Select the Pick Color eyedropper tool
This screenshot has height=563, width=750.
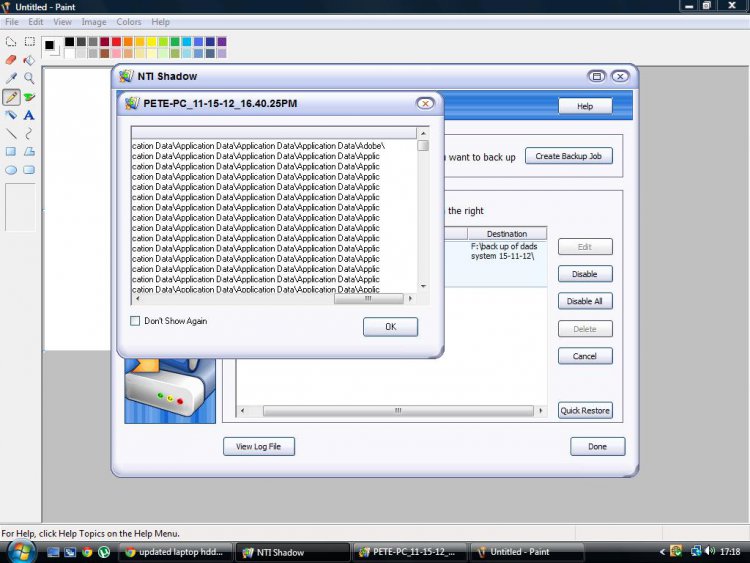point(11,78)
